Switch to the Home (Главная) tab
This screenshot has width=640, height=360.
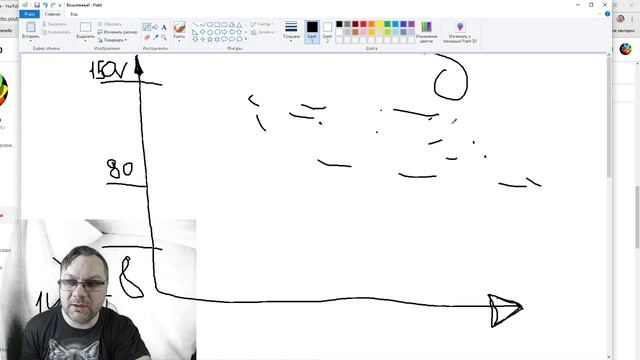(52, 14)
